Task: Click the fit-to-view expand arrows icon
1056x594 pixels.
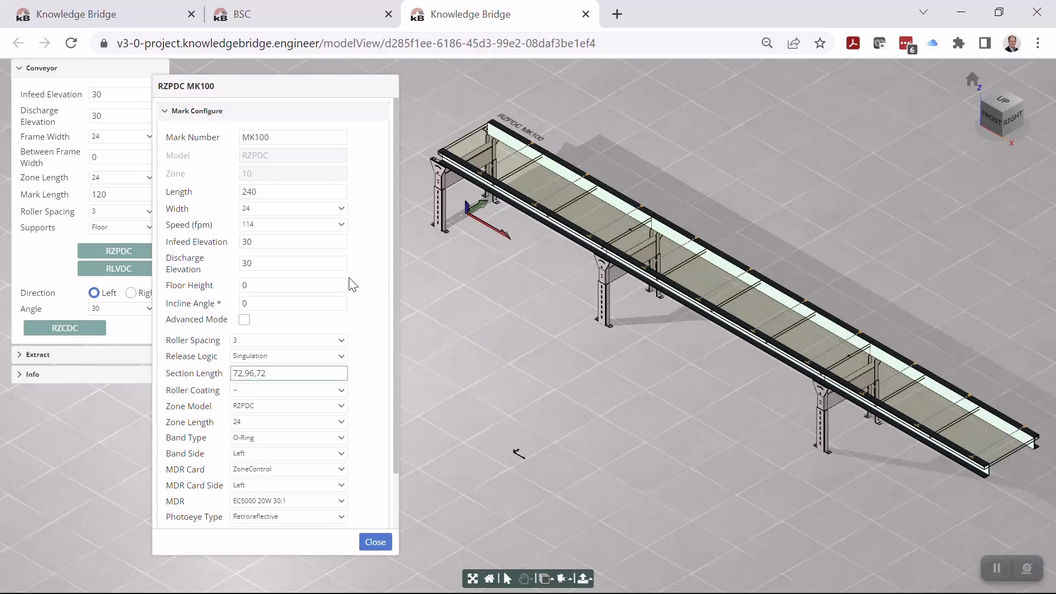Action: [473, 579]
